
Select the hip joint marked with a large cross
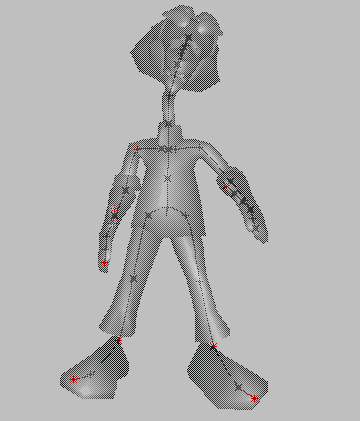tap(148, 216)
